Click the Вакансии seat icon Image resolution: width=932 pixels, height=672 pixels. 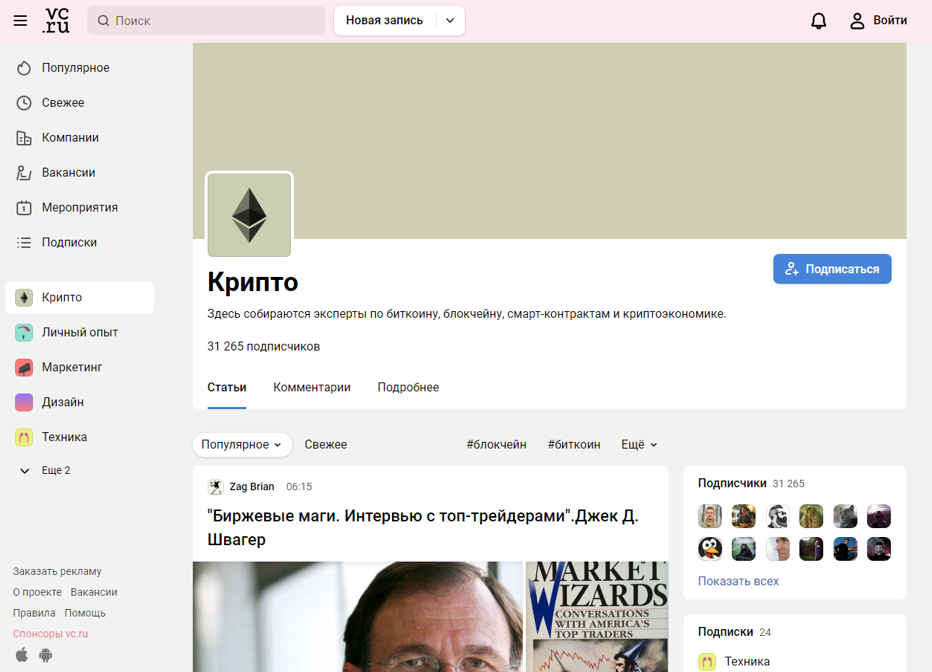tap(24, 173)
